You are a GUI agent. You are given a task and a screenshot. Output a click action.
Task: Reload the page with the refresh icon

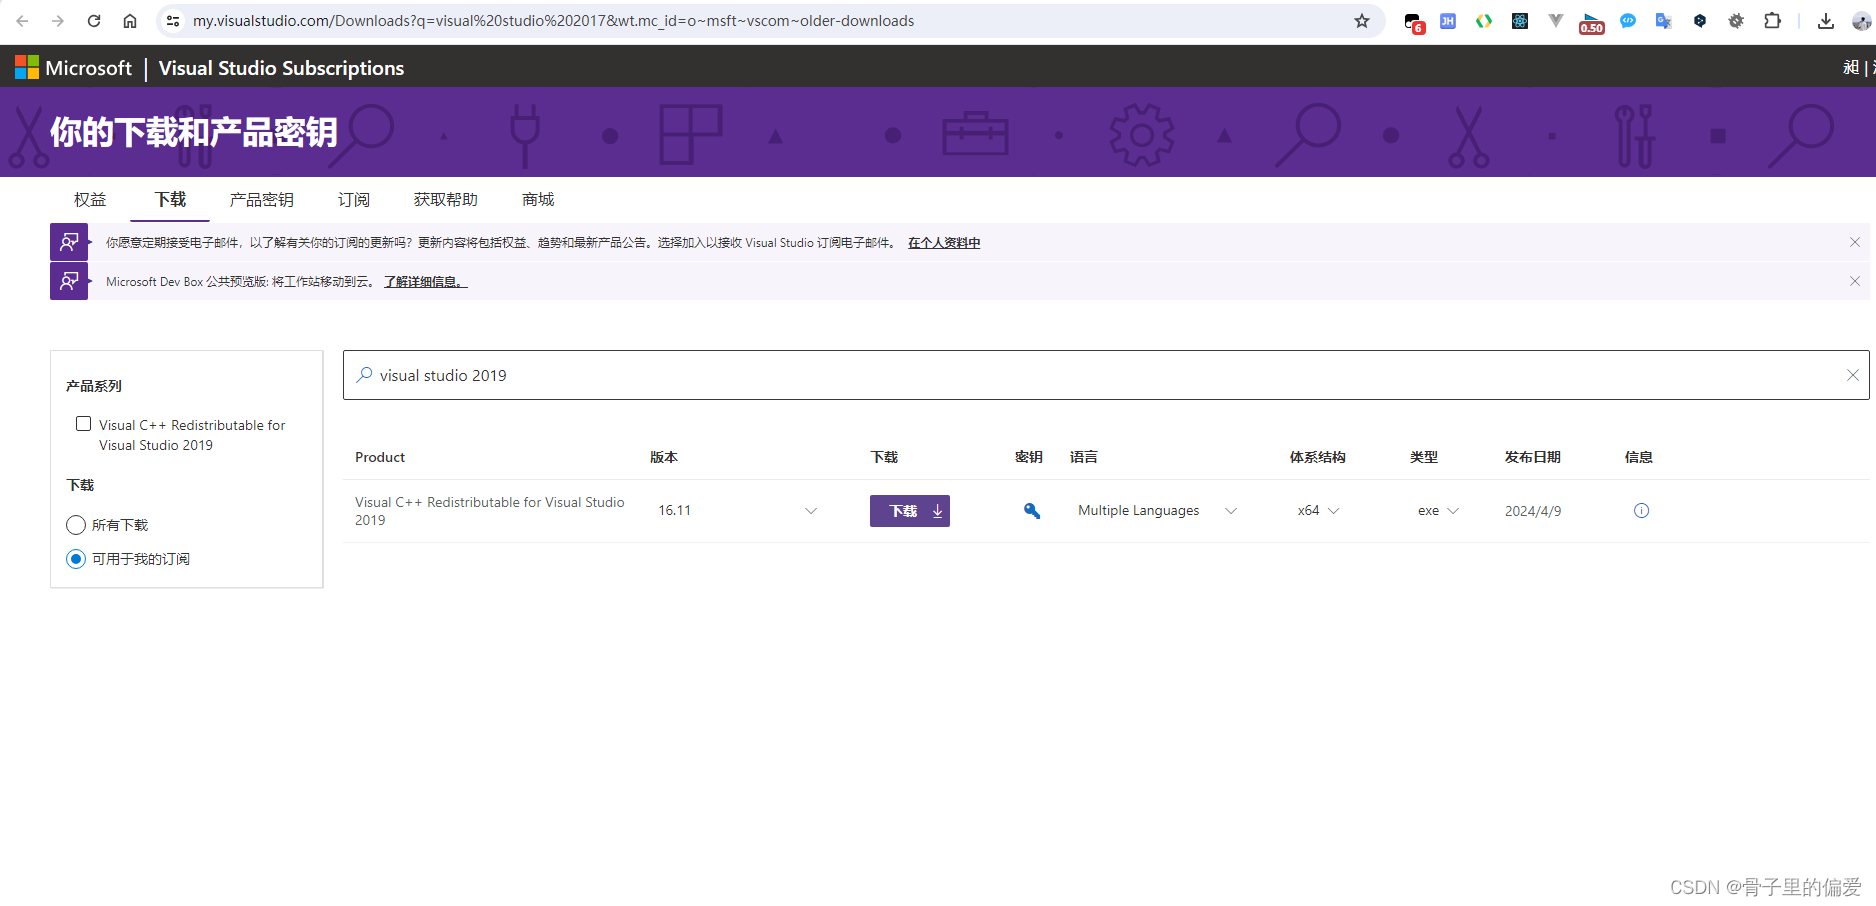point(94,21)
